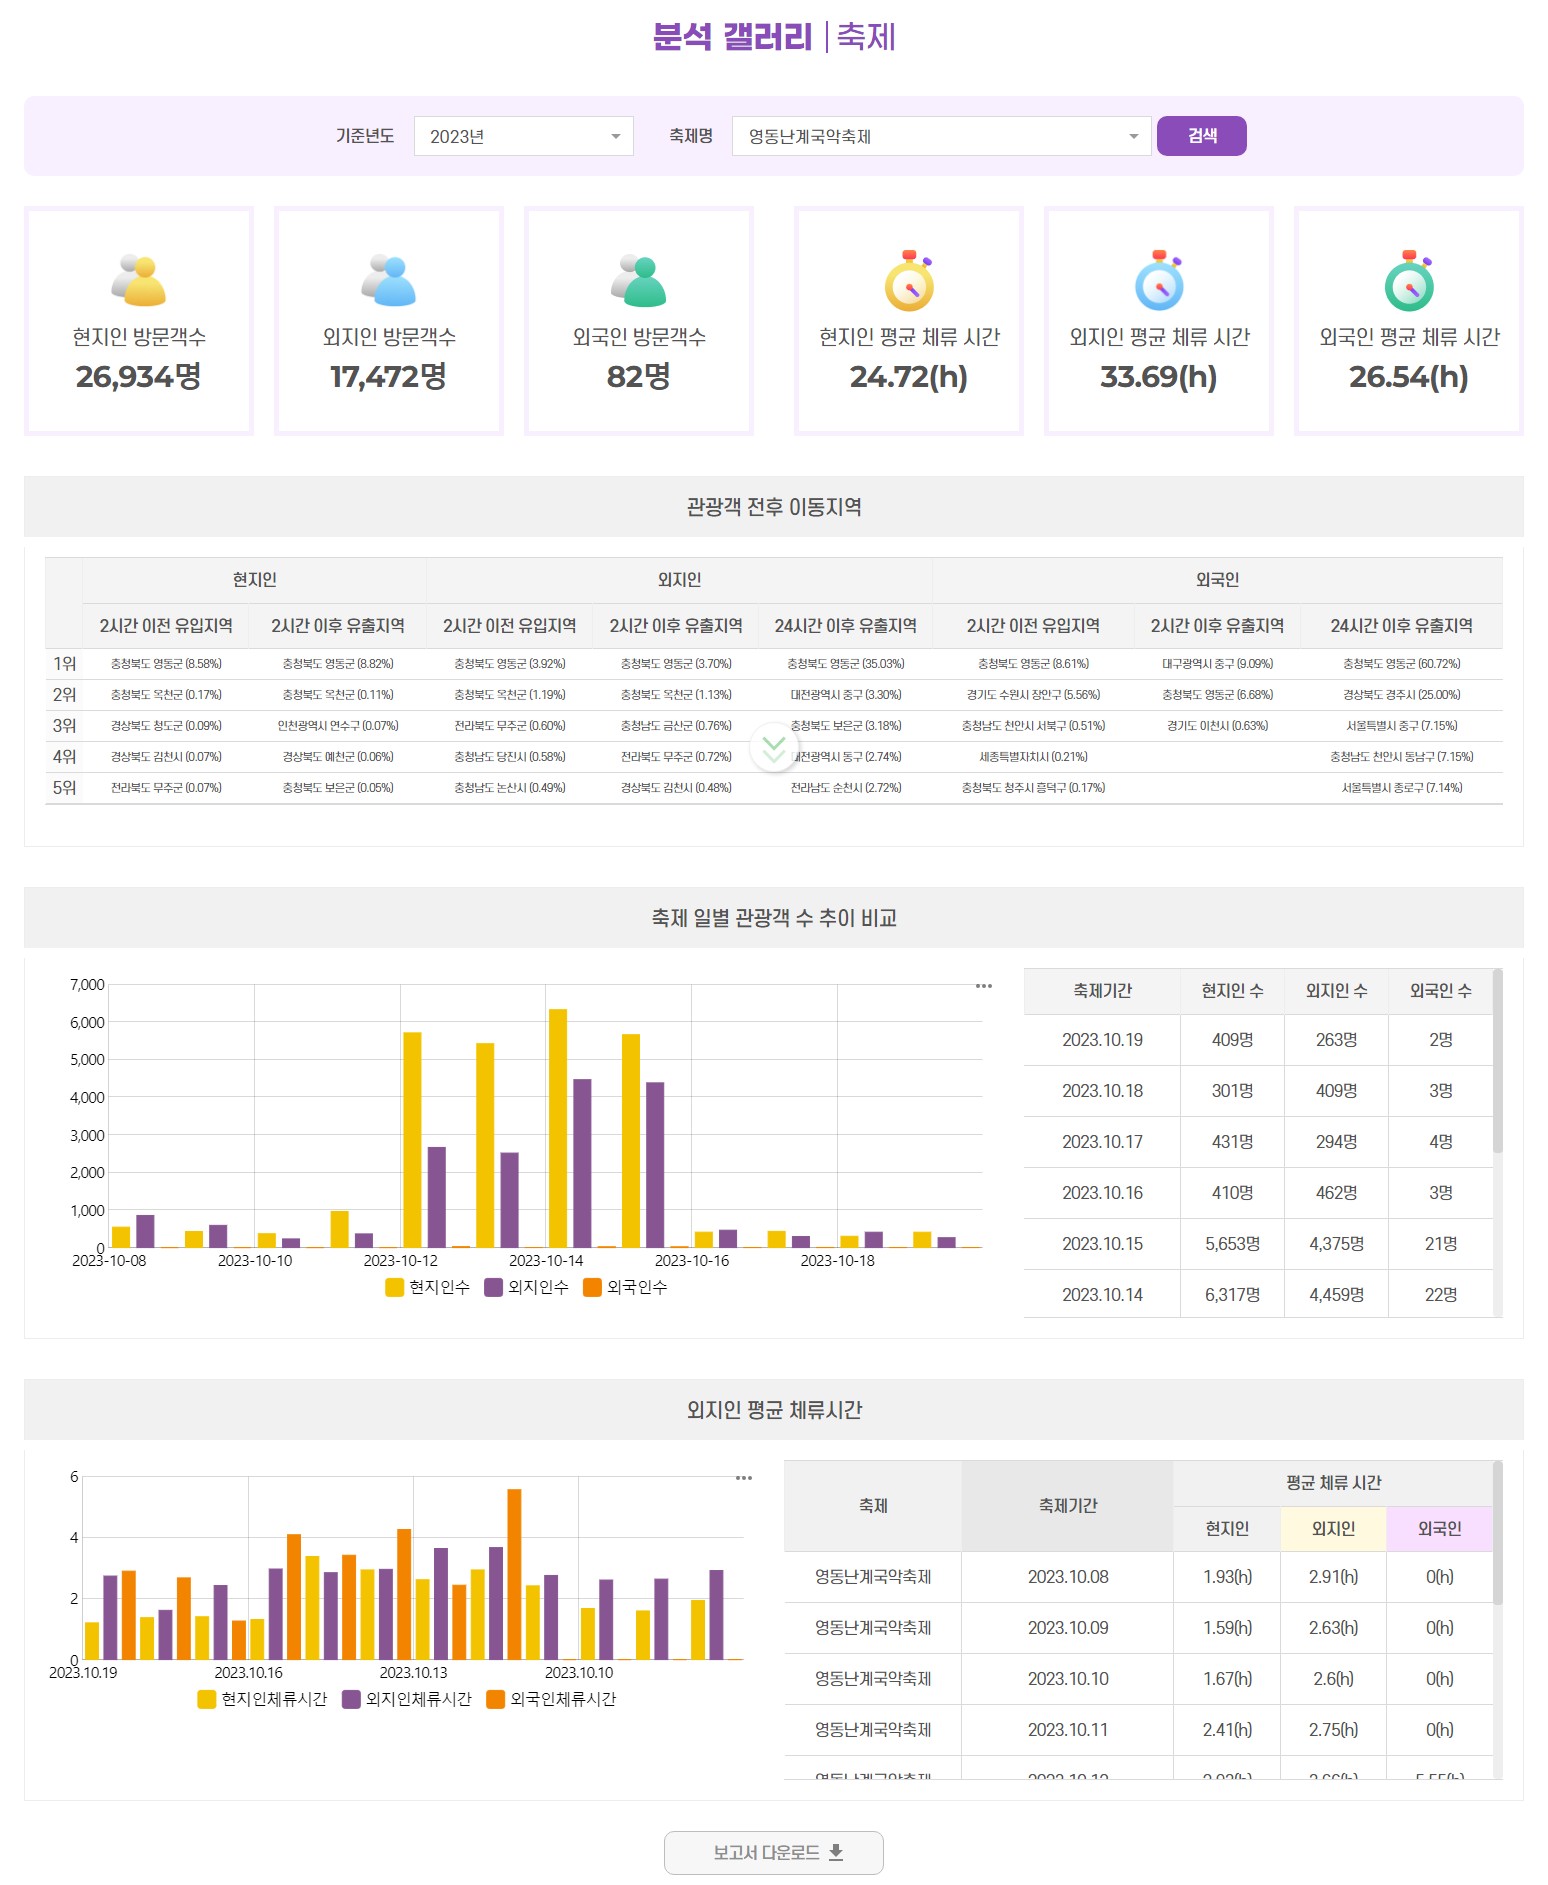Click the 외국인 column header in stay table
The height and width of the screenshot is (1885, 1548).
pos(1439,1528)
